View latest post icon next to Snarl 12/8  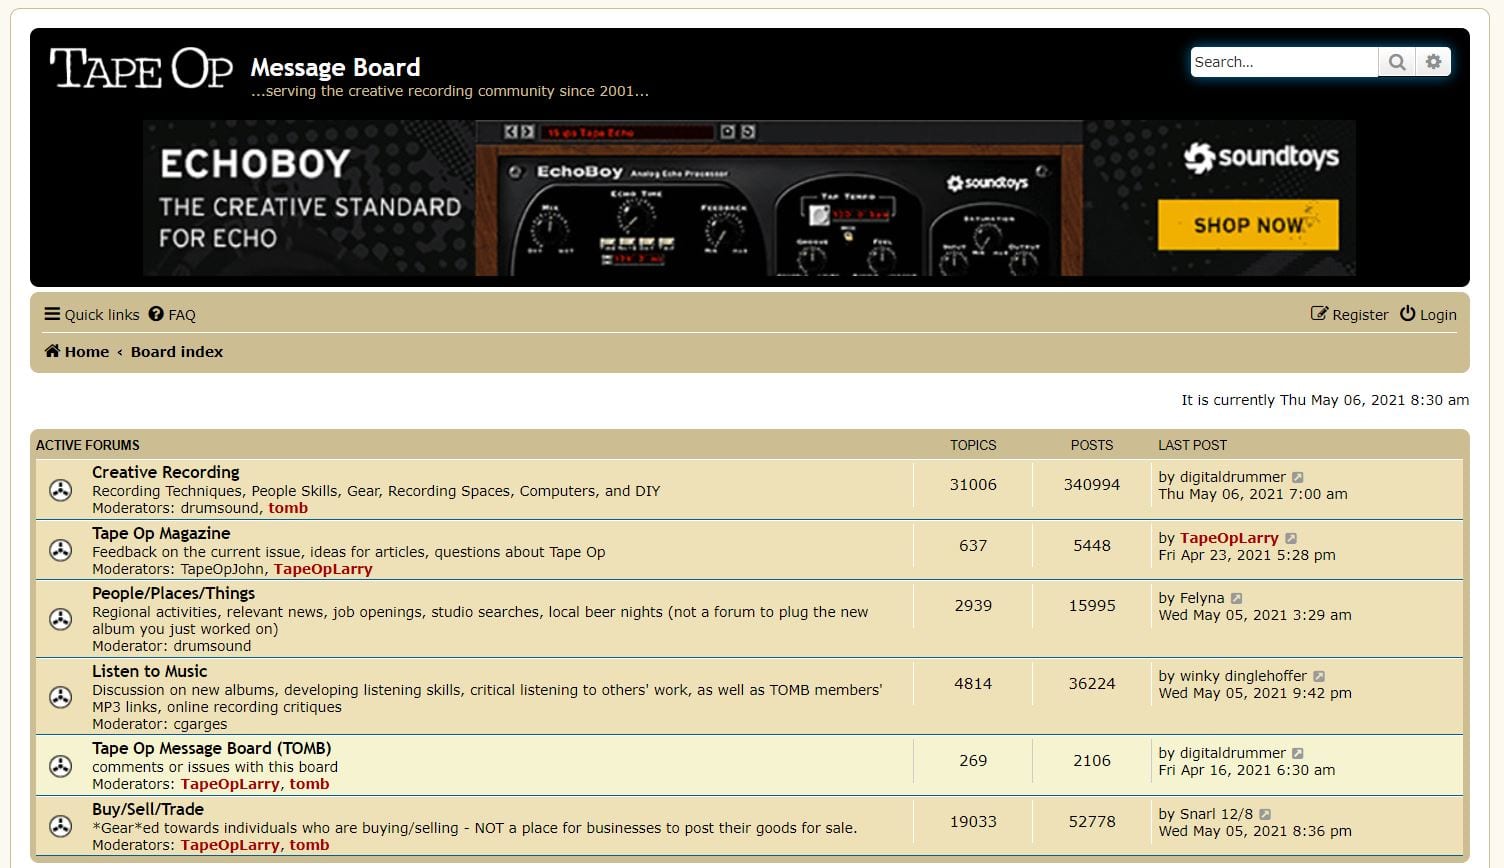(x=1265, y=815)
